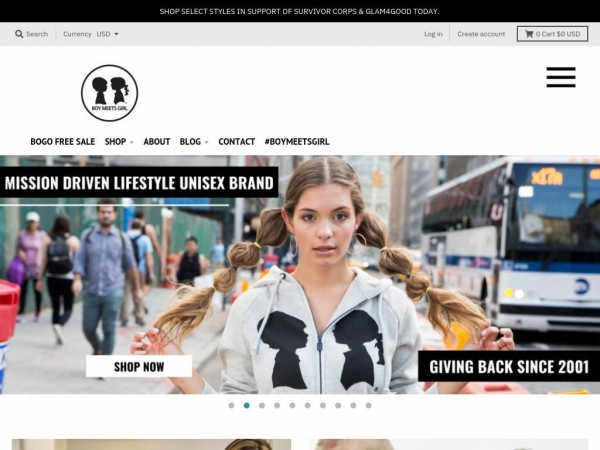The height and width of the screenshot is (450, 600).
Task: Open the SHOP menu item
Action: pos(115,142)
